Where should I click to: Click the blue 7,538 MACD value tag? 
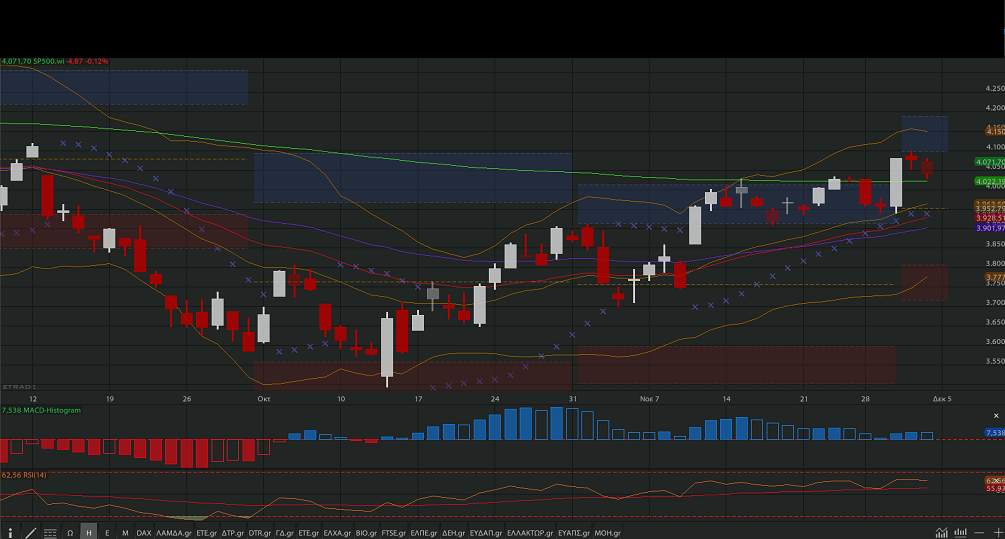click(x=995, y=433)
